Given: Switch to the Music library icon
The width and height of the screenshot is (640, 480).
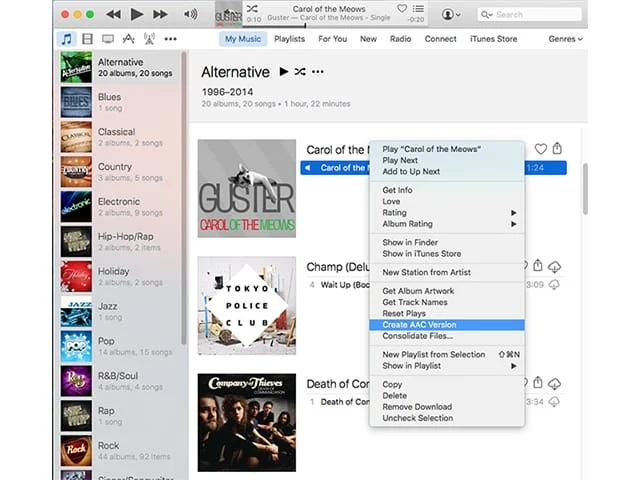Looking at the screenshot, I should [67, 39].
